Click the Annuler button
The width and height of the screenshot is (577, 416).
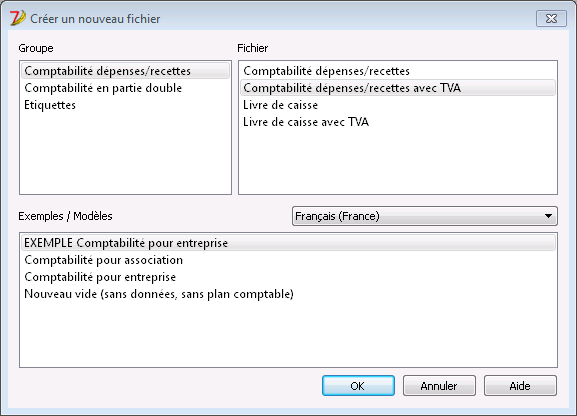click(439, 386)
